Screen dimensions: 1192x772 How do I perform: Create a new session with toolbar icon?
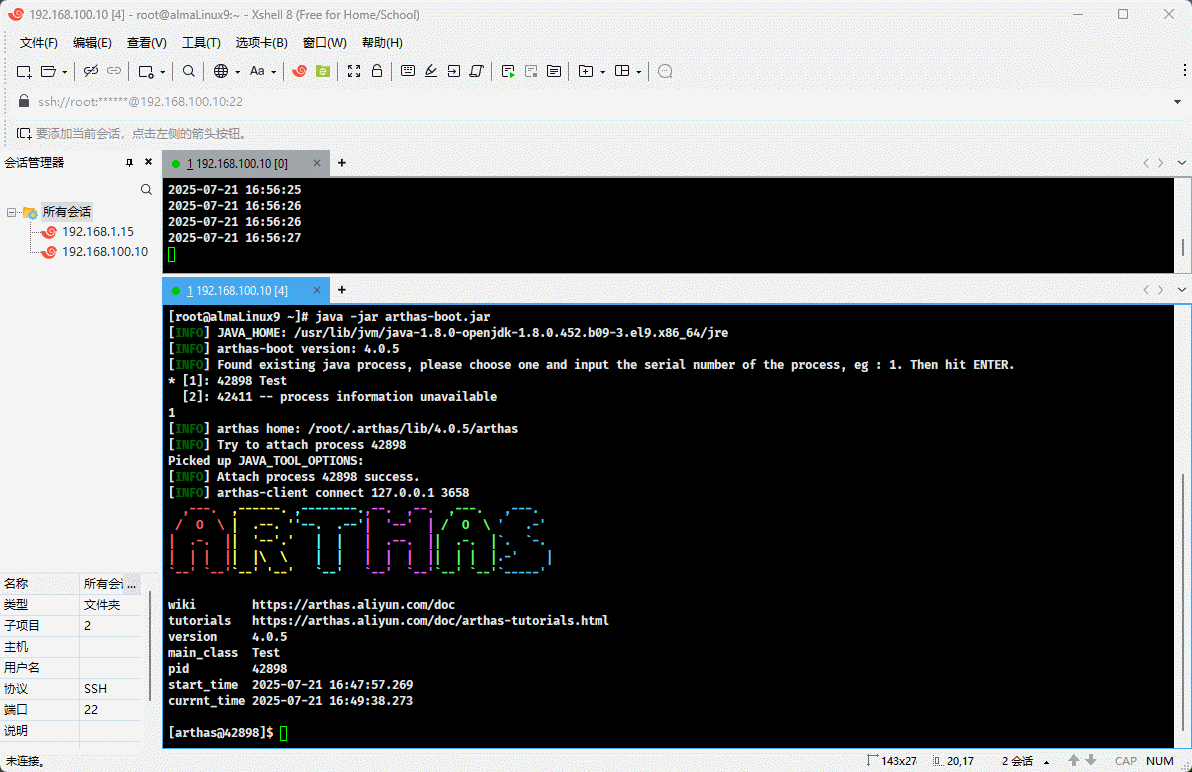click(x=24, y=71)
